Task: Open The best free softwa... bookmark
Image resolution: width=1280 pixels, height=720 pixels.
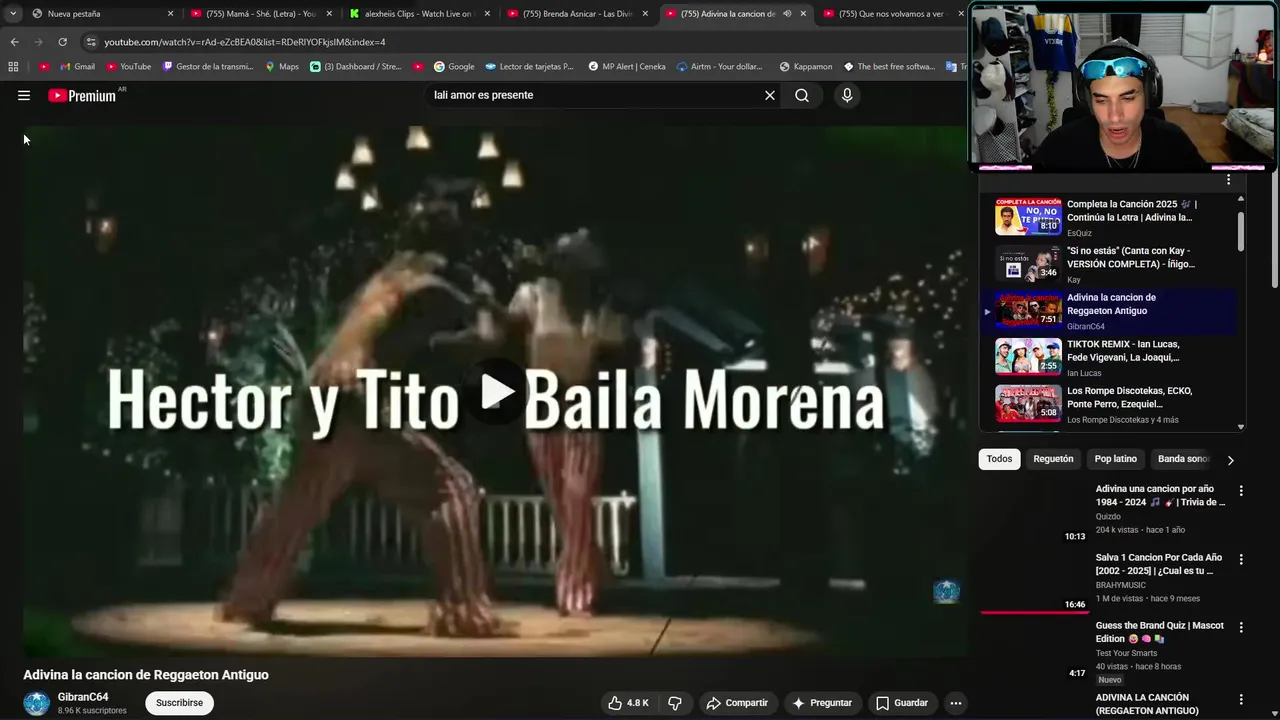Action: (x=890, y=67)
